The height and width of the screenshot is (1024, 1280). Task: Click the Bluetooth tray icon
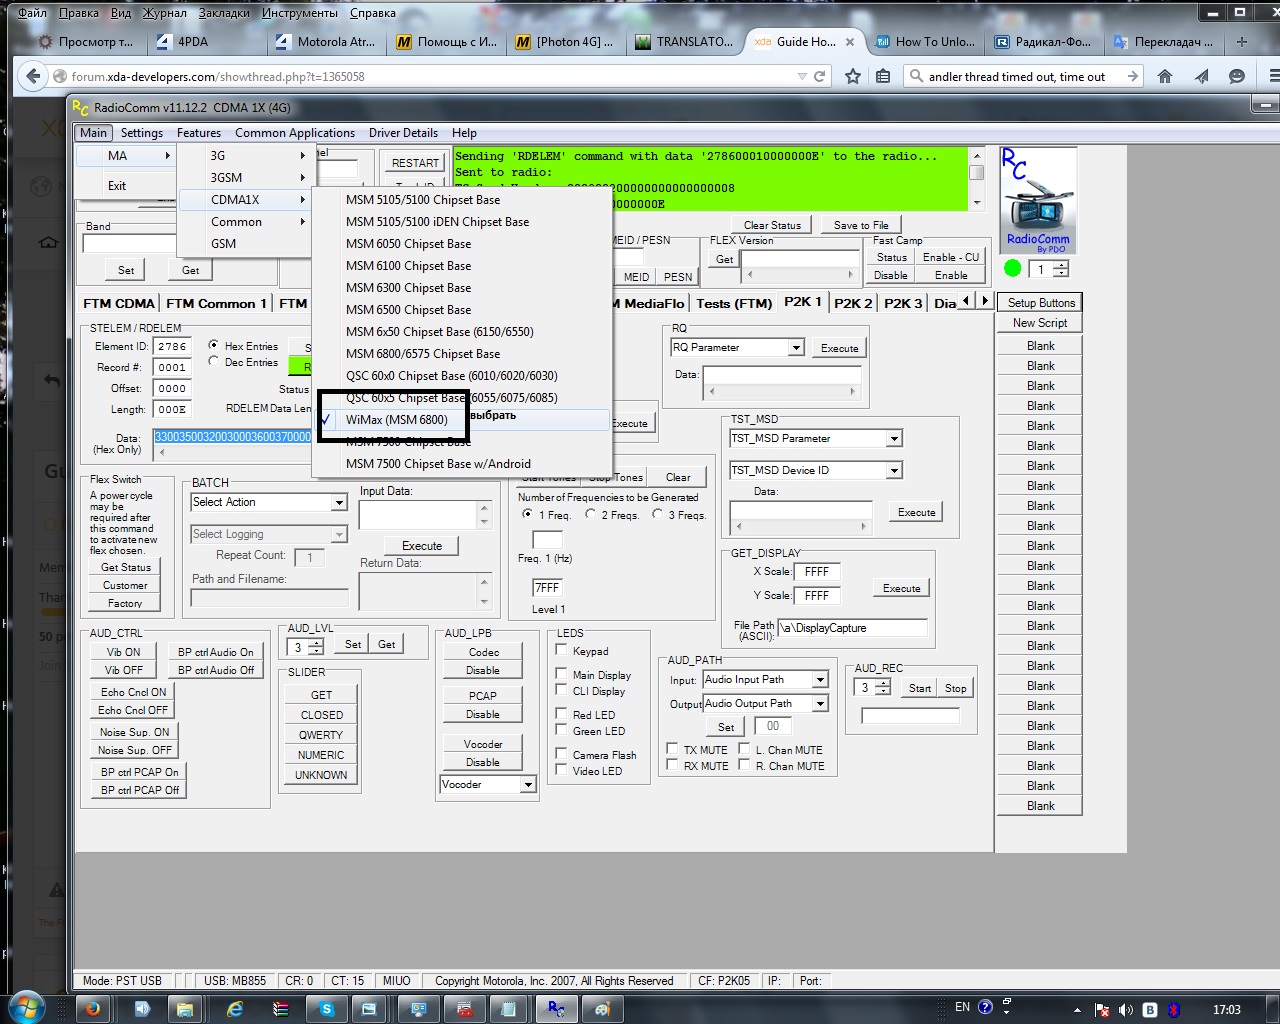1175,1010
